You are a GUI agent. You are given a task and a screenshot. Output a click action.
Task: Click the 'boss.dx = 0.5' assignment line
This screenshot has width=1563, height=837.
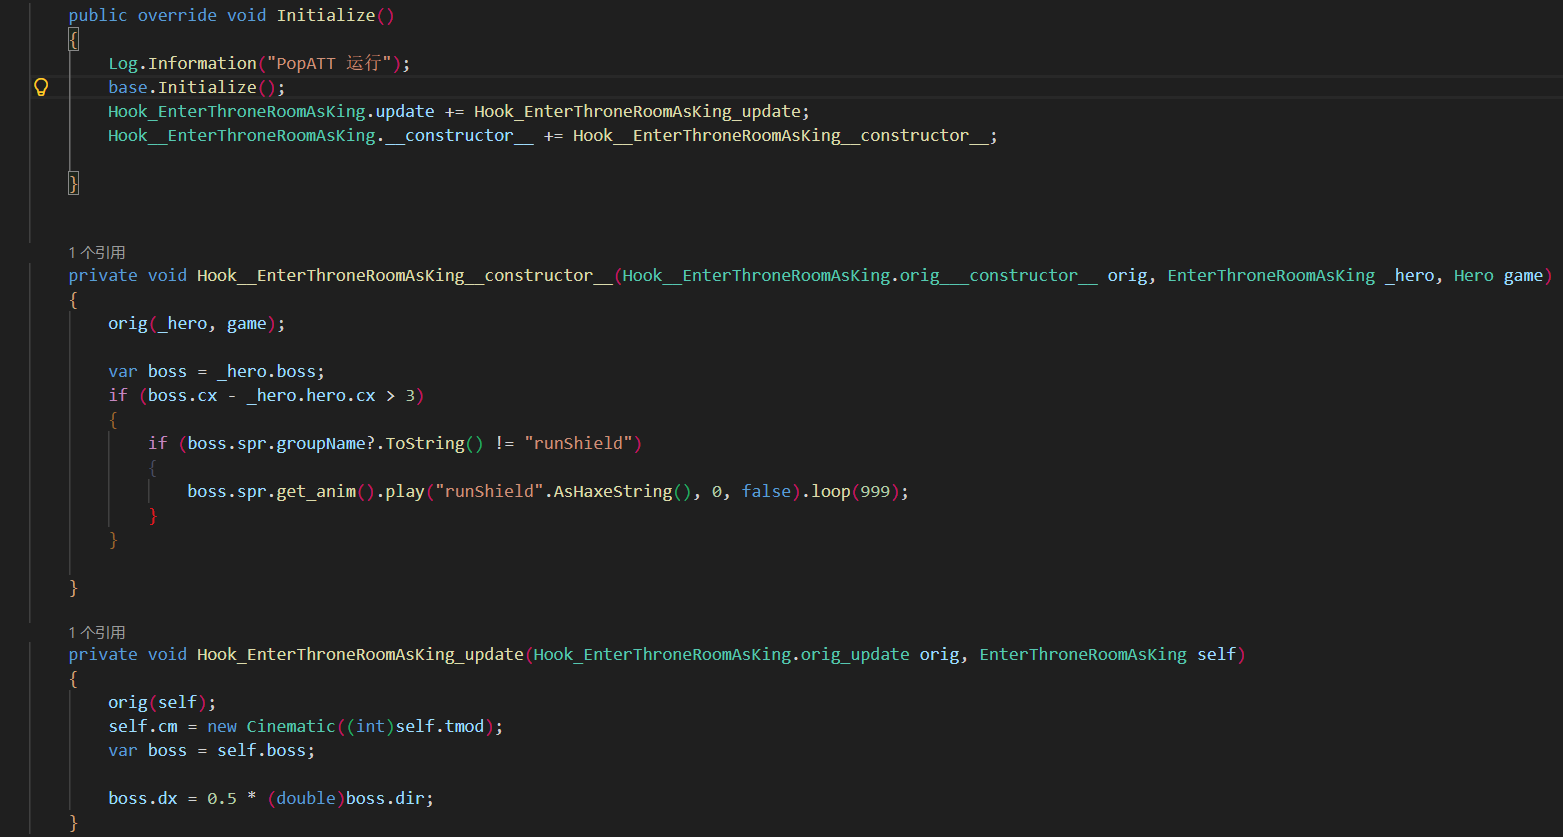tap(272, 798)
